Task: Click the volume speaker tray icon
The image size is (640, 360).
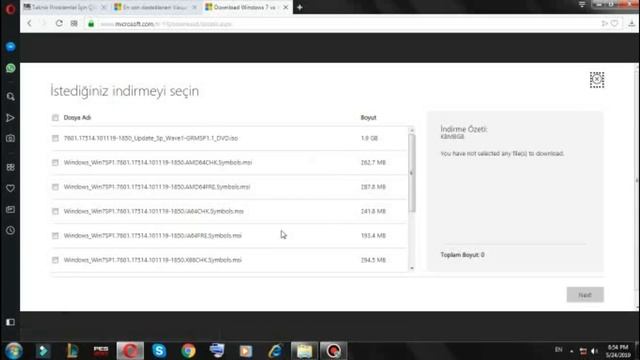Action: [x=594, y=351]
